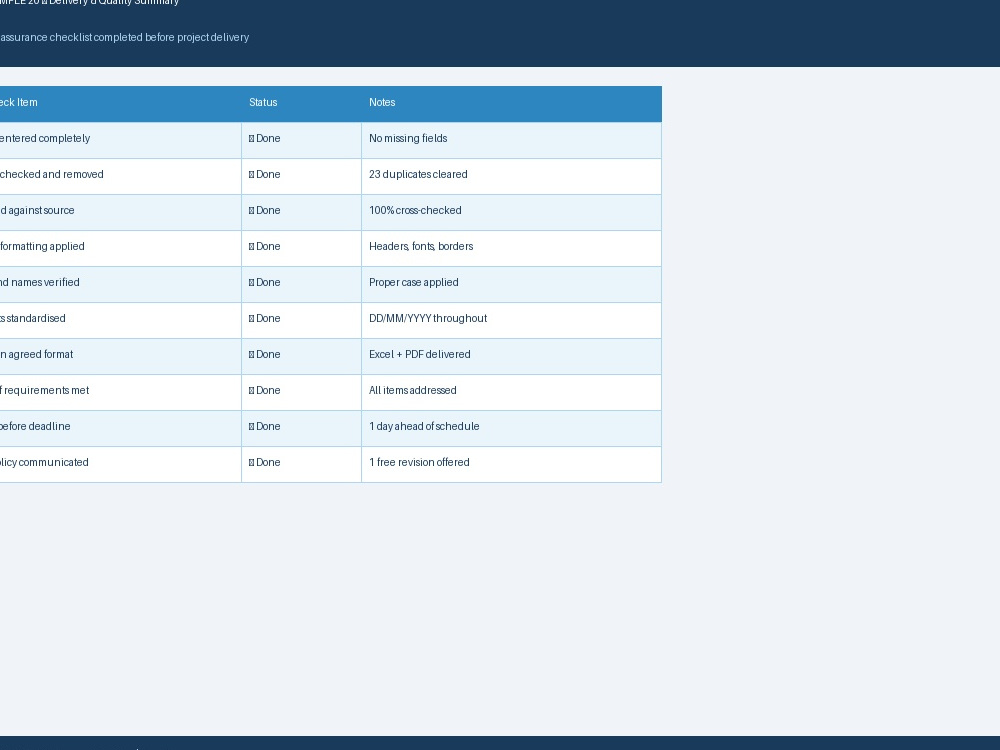Click the Status column header

click(301, 103)
